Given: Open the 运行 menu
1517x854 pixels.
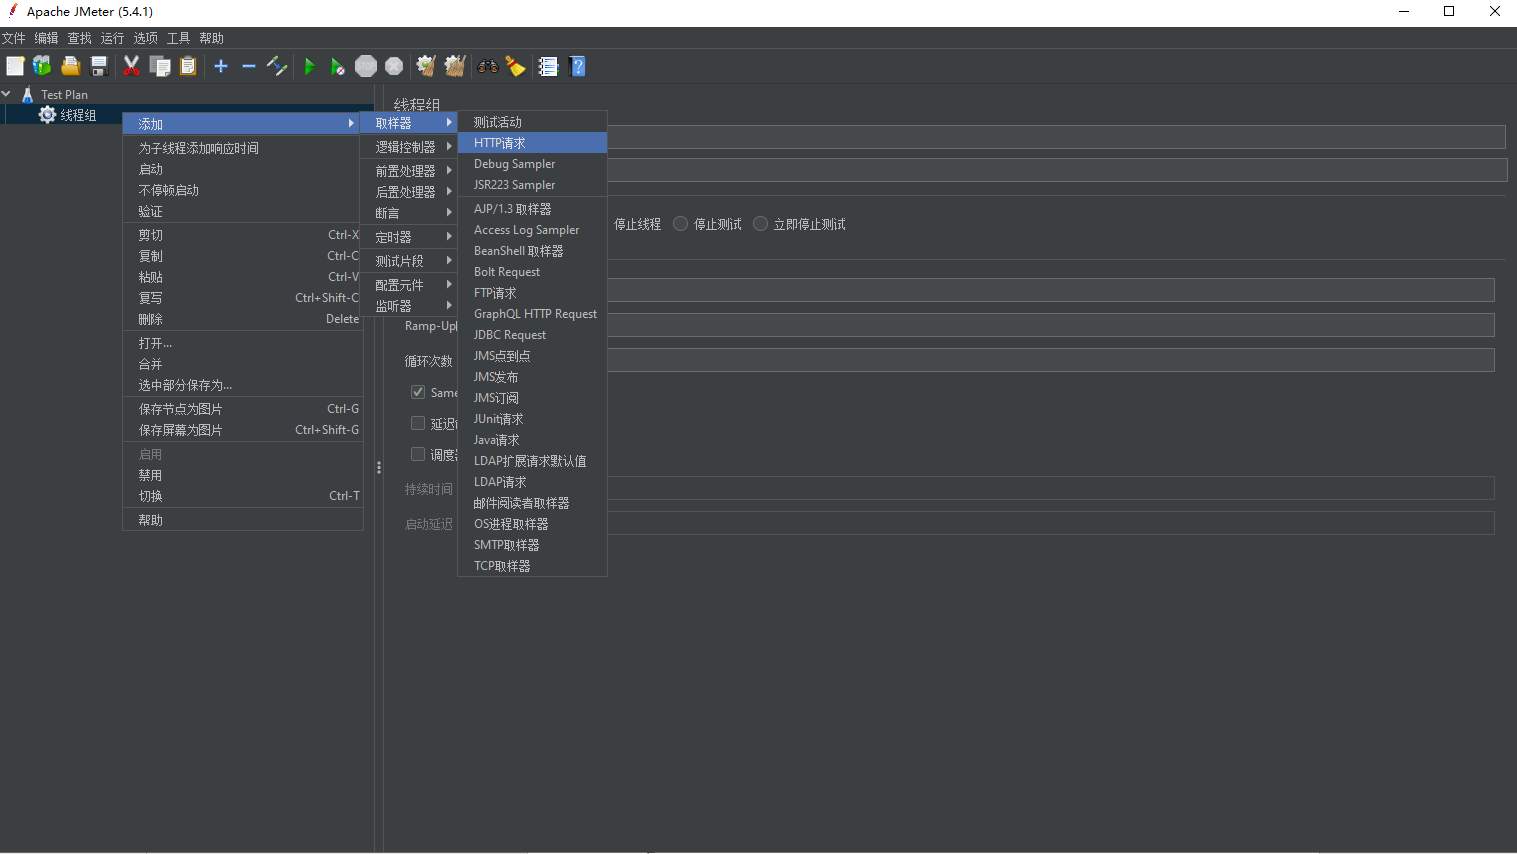Looking at the screenshot, I should pos(112,38).
